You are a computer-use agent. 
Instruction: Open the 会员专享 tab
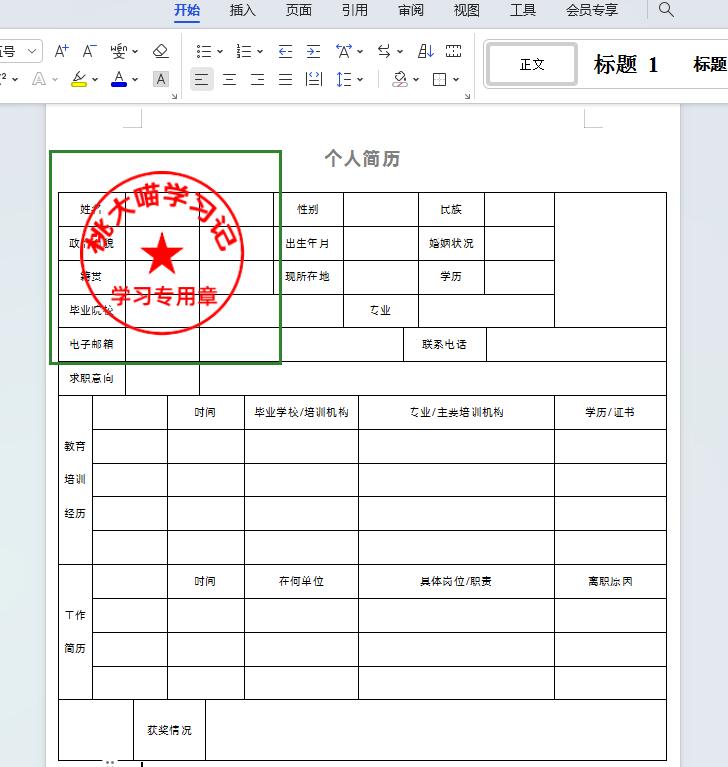click(592, 10)
